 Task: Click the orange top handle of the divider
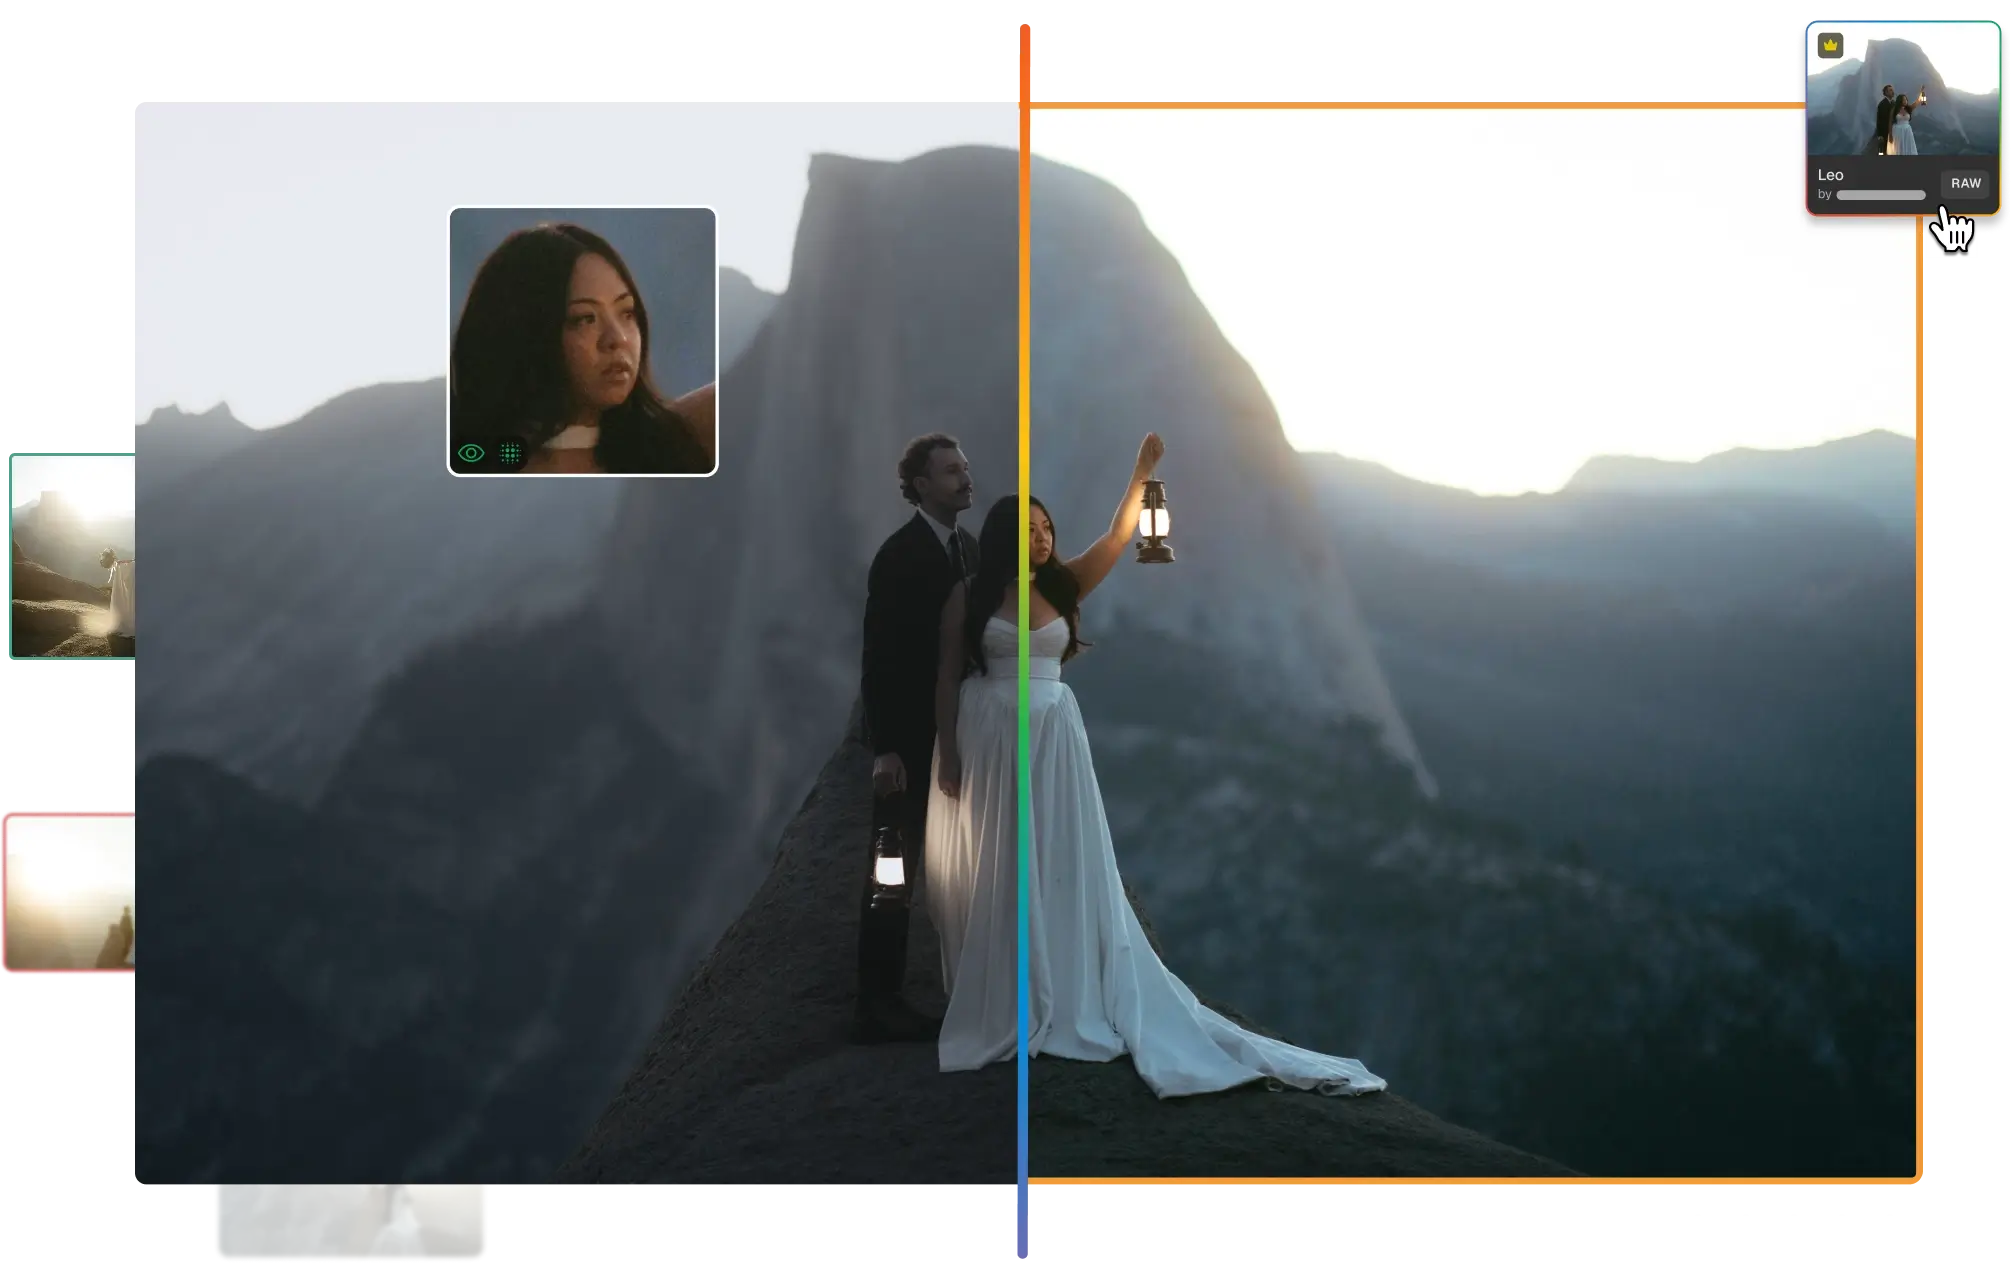[1024, 62]
